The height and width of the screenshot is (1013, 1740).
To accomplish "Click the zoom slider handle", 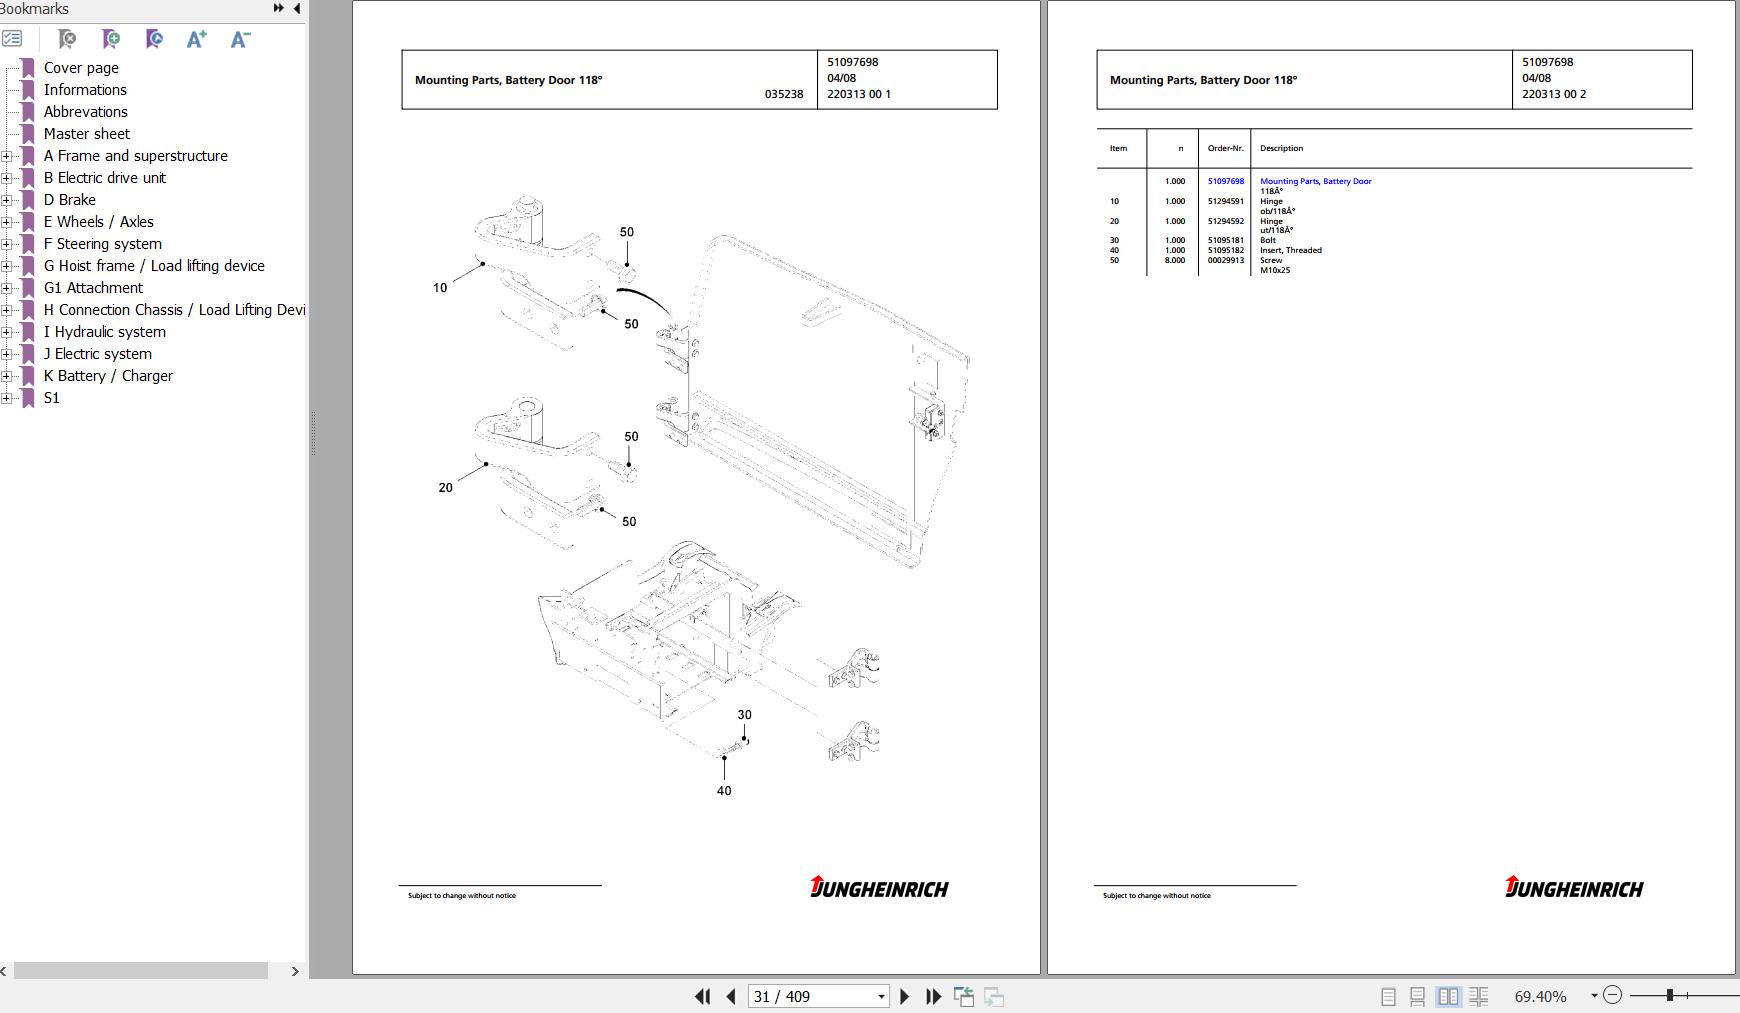I will pos(1669,995).
